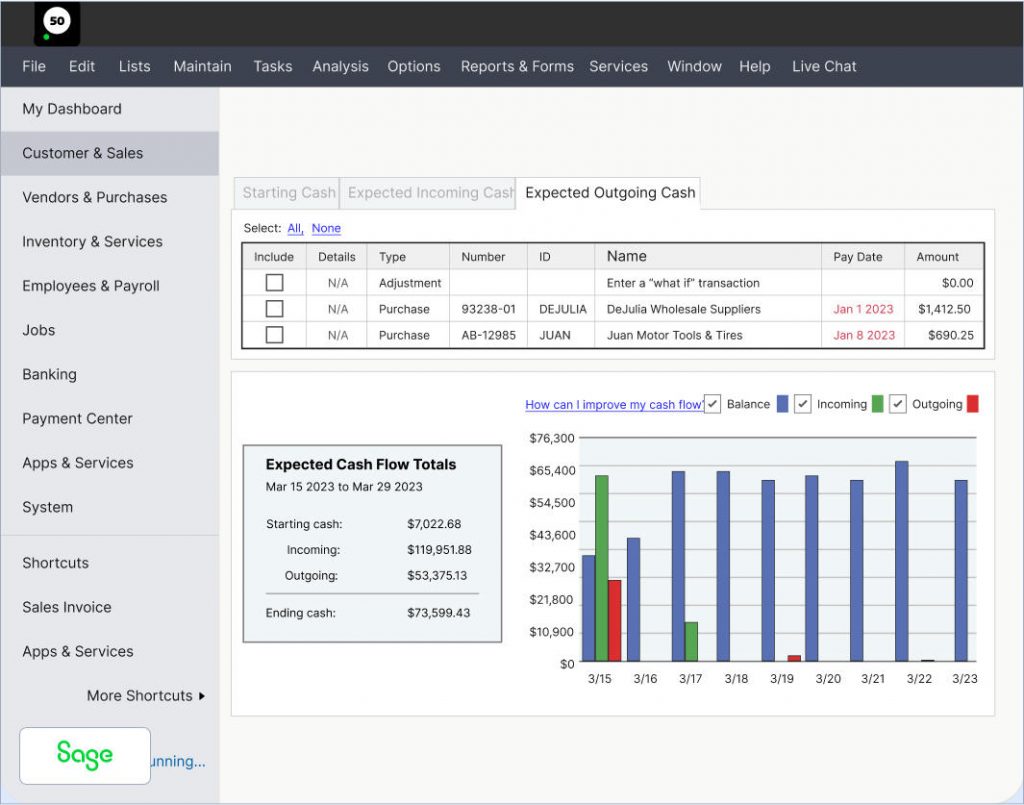Click the blue Balance color swatch
This screenshot has width=1024, height=805.
point(783,404)
